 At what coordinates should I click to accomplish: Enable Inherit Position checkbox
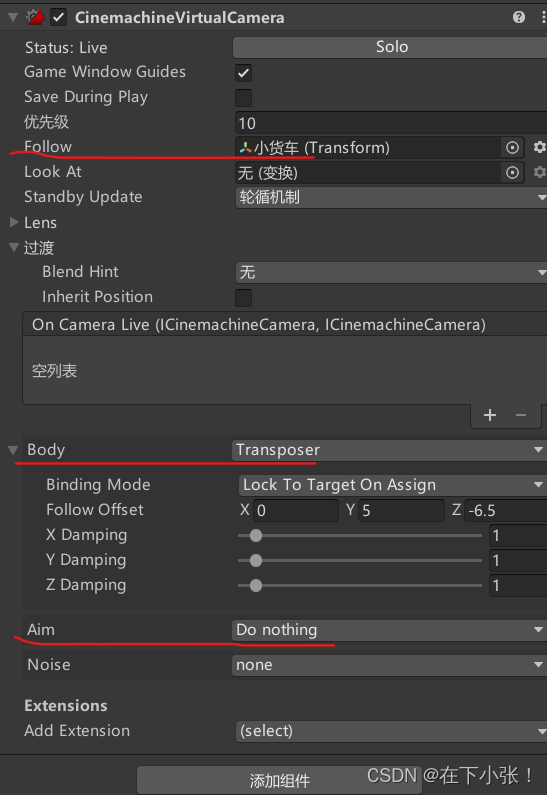coord(243,298)
